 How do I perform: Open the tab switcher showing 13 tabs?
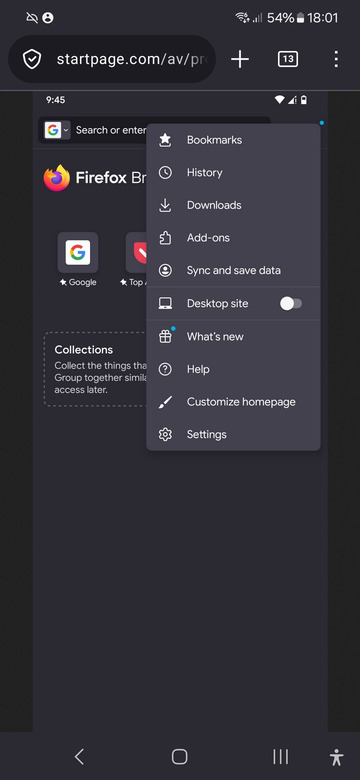point(288,60)
